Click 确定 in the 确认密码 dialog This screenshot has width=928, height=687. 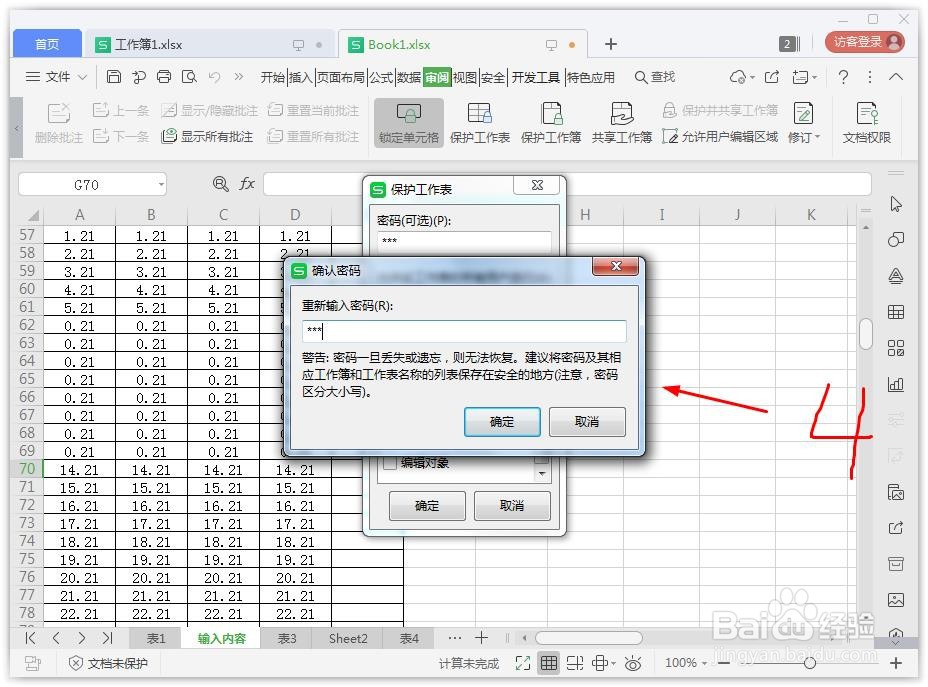coord(502,422)
